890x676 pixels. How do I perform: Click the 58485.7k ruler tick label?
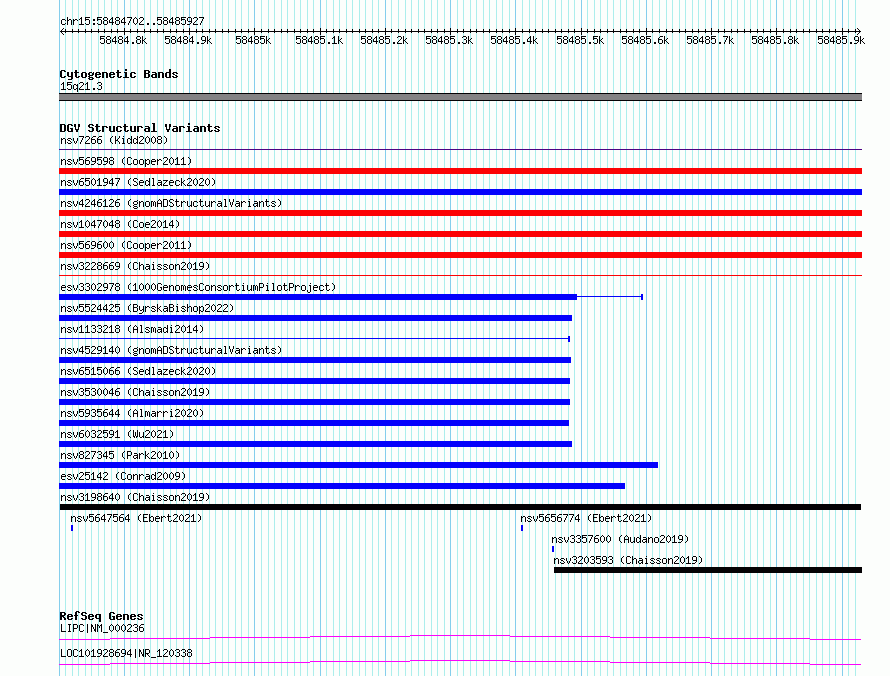click(x=710, y=40)
